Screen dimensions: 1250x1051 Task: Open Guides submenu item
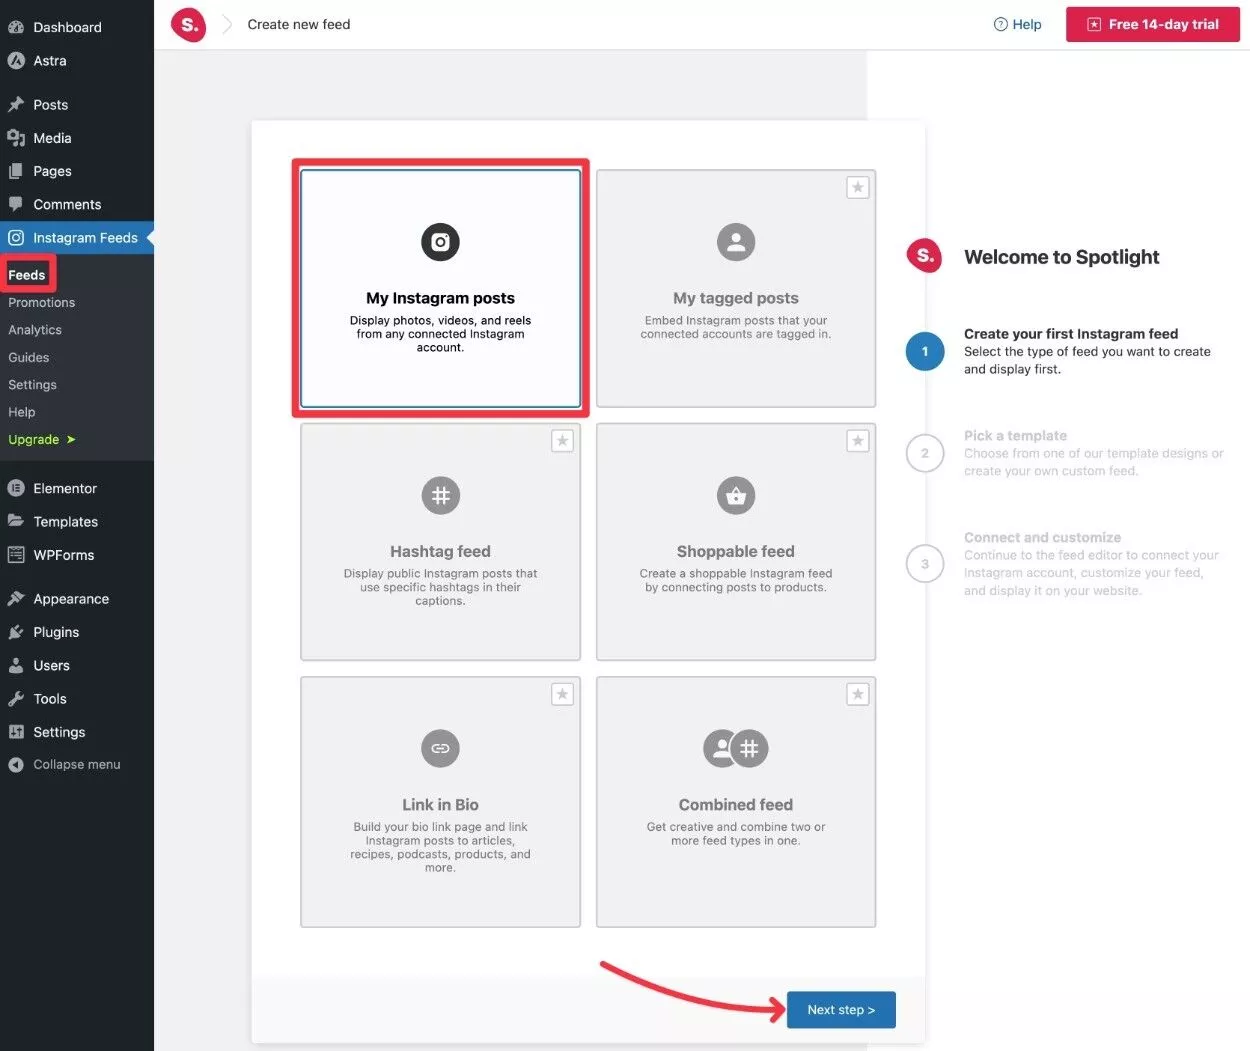pyautogui.click(x=29, y=357)
